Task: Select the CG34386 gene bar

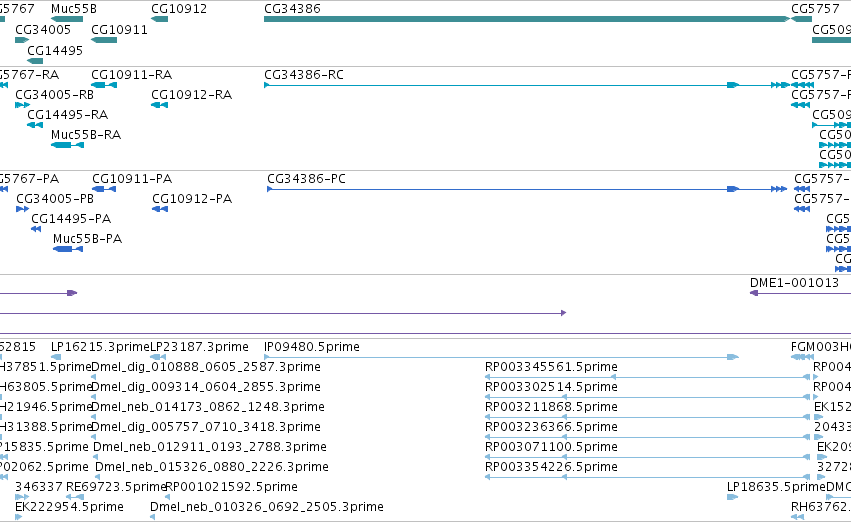Action: pyautogui.click(x=526, y=19)
